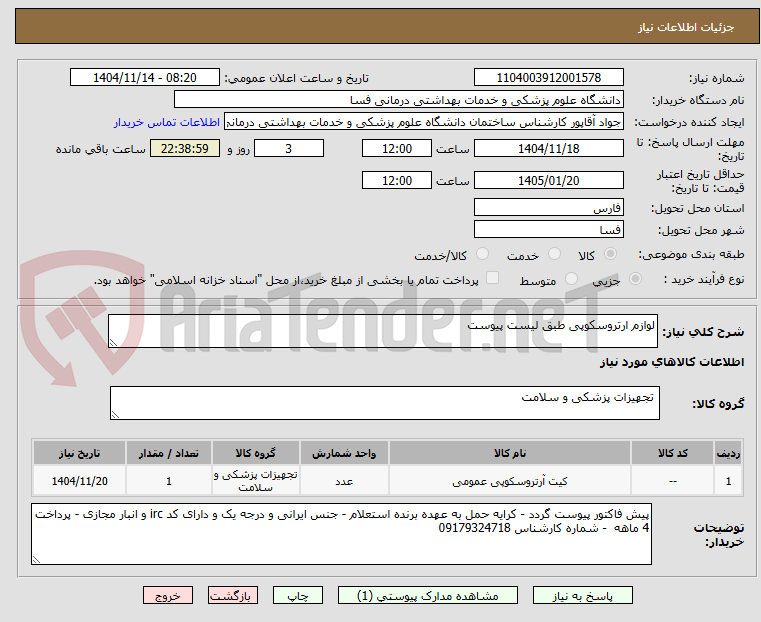Click the need number field 1104003912001578
761x622 pixels.
coord(548,78)
